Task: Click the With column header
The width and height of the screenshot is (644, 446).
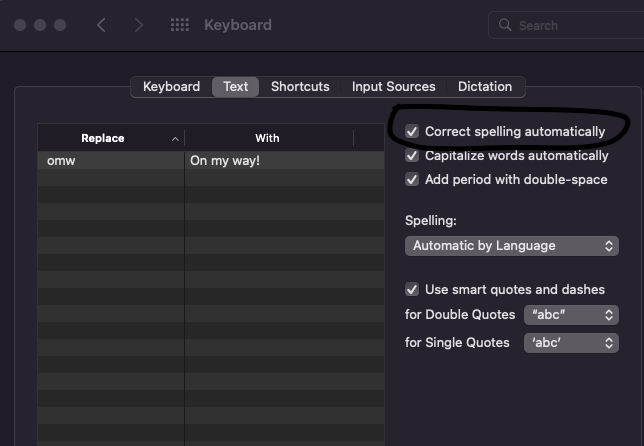Action: pos(267,138)
